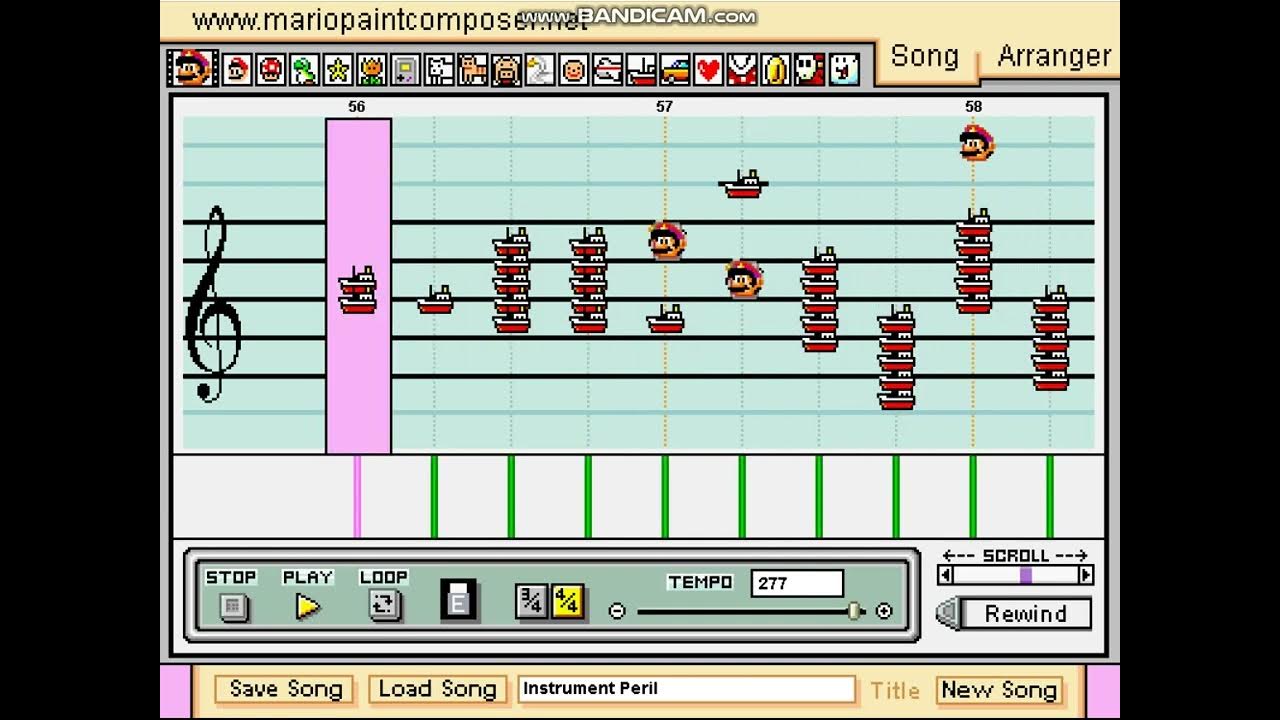Image resolution: width=1280 pixels, height=720 pixels.
Task: Click the single boat note above staff
Action: click(743, 184)
